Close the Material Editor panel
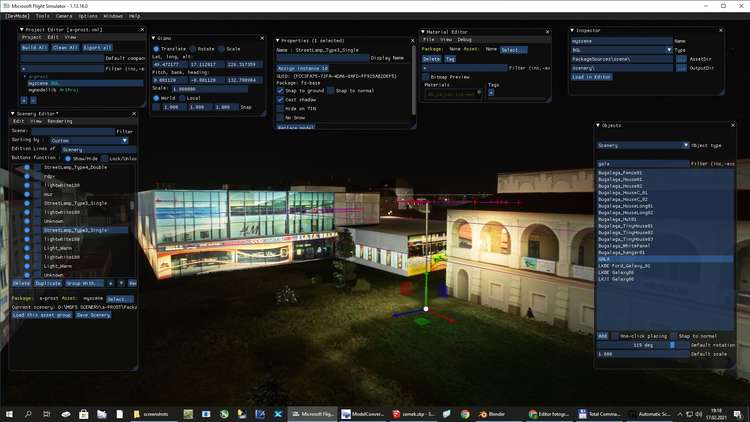 coord(548,32)
